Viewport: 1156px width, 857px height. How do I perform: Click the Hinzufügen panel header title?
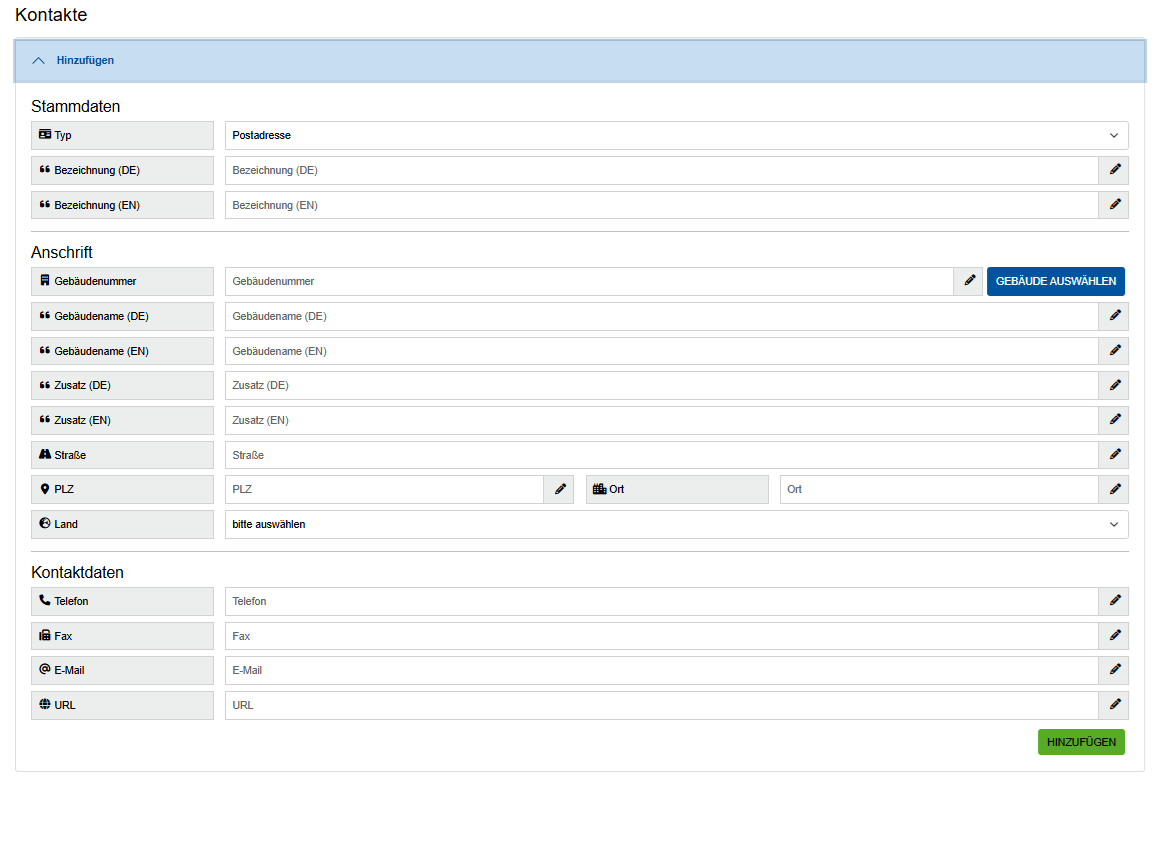pos(85,61)
